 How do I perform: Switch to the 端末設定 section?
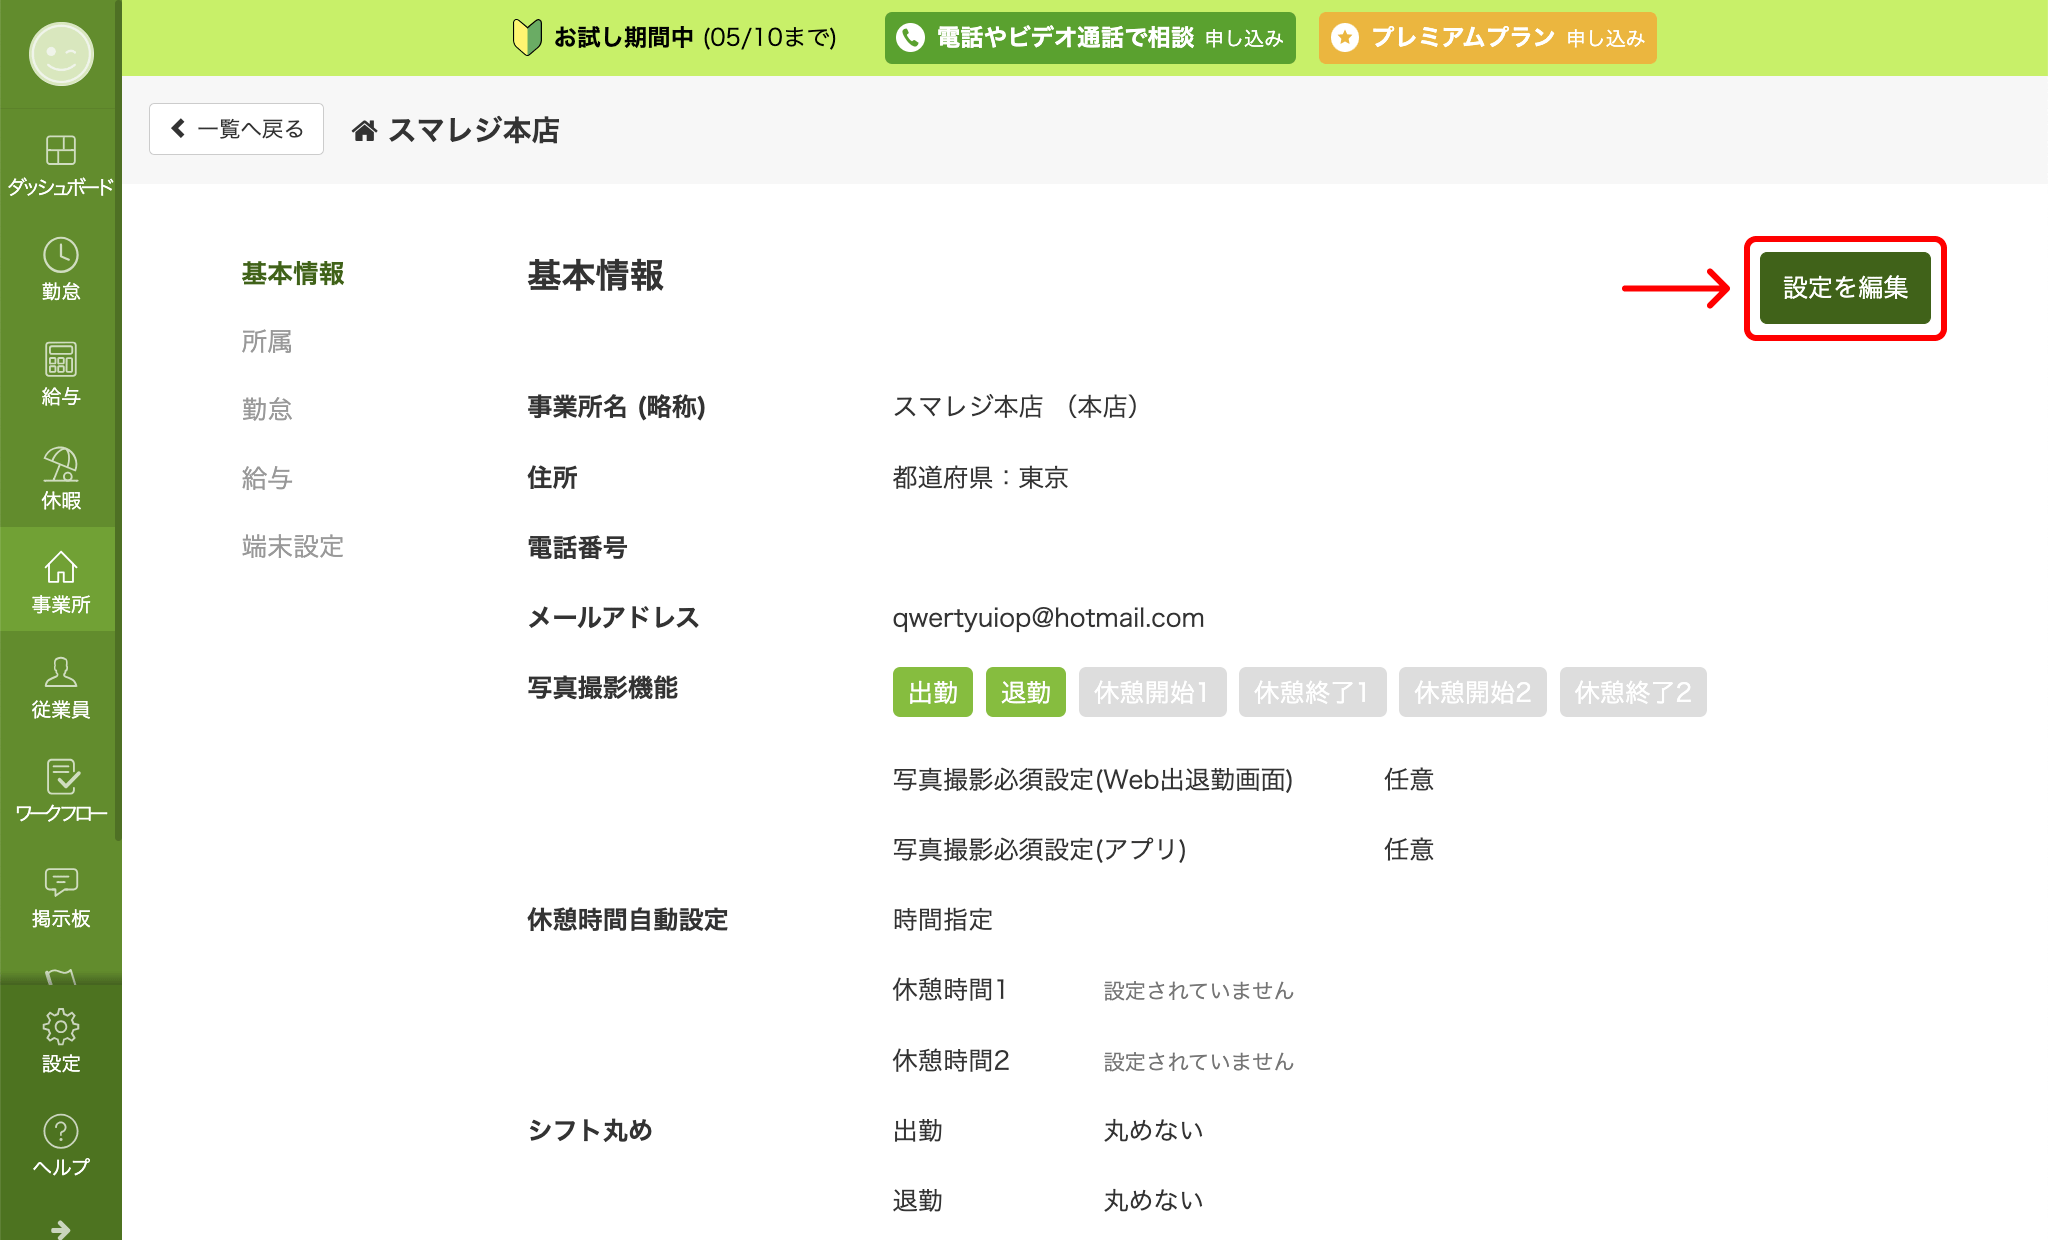click(293, 547)
